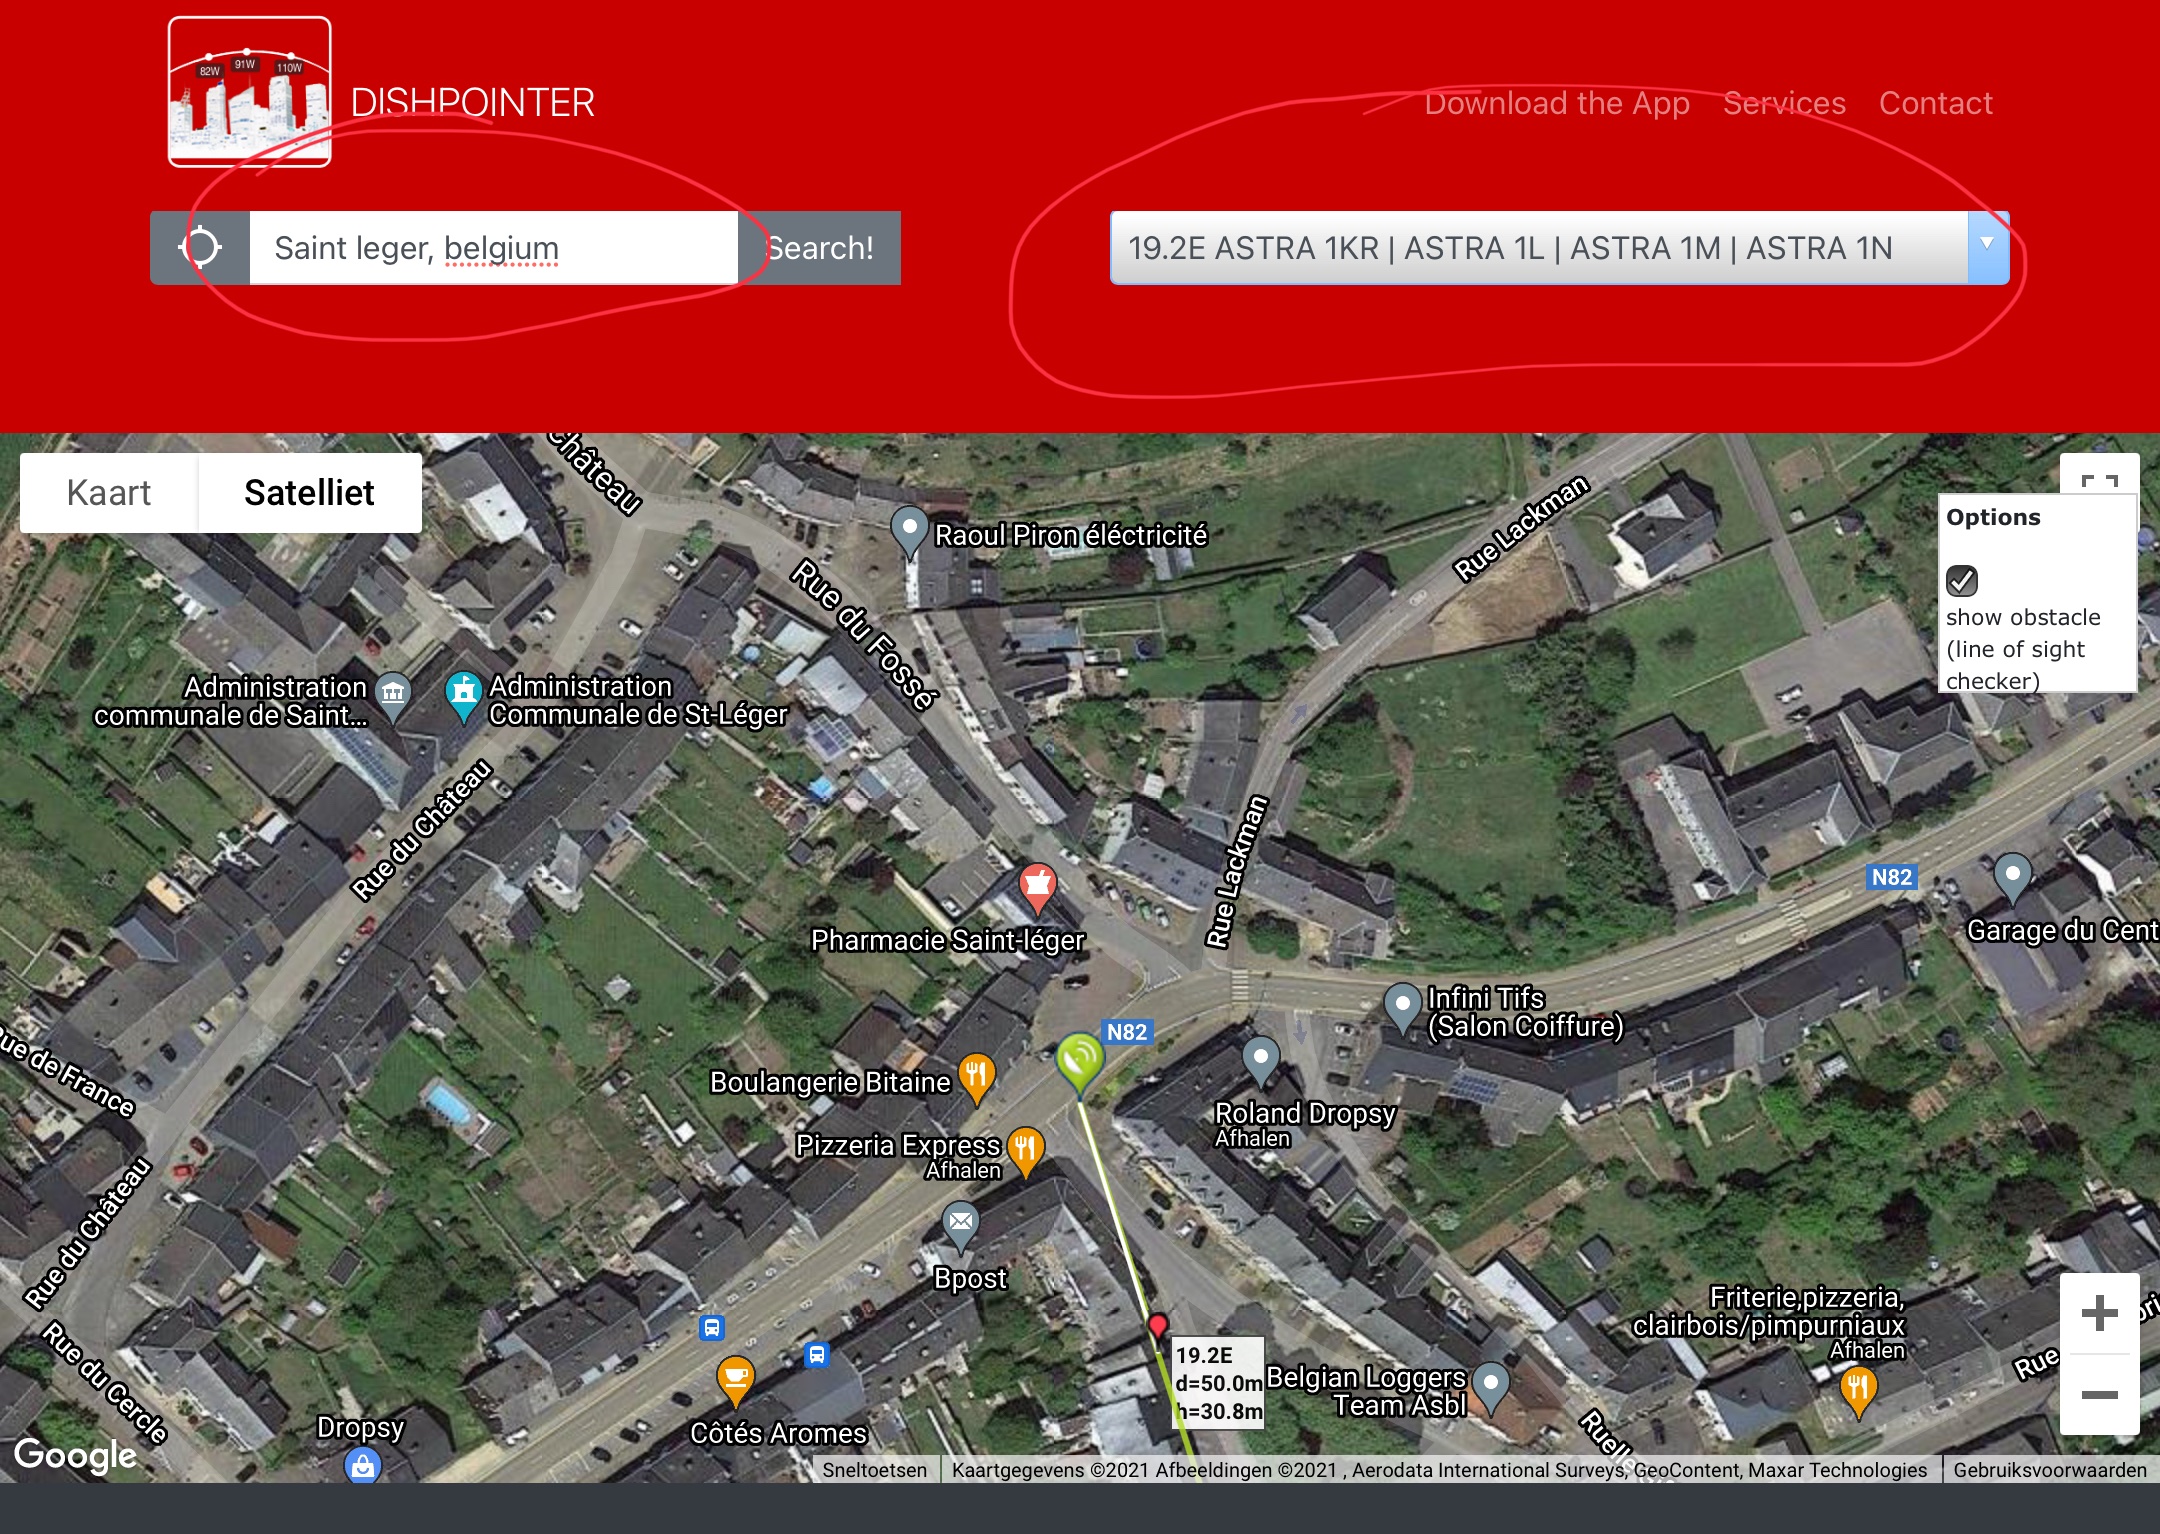Click the Boulangerie Bitaine restaurant pin
This screenshot has height=1534, width=2160.
[x=977, y=1080]
